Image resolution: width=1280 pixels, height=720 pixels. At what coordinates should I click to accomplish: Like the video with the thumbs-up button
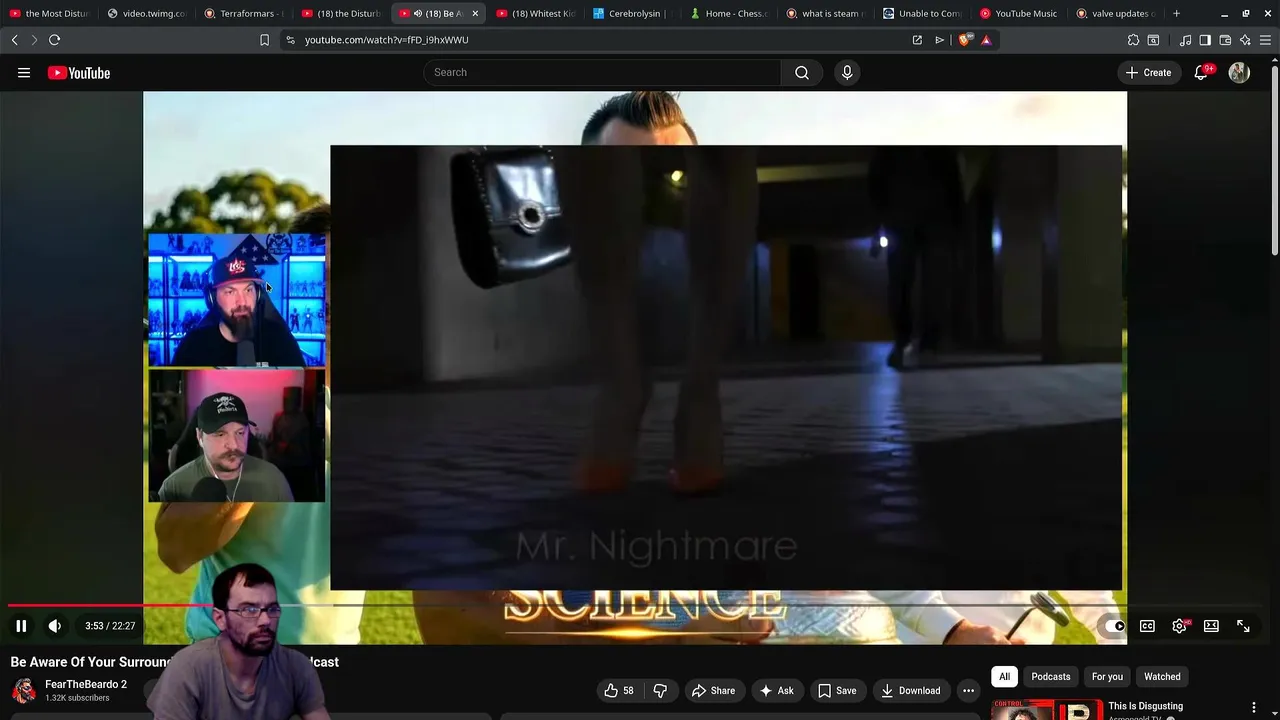[619, 690]
